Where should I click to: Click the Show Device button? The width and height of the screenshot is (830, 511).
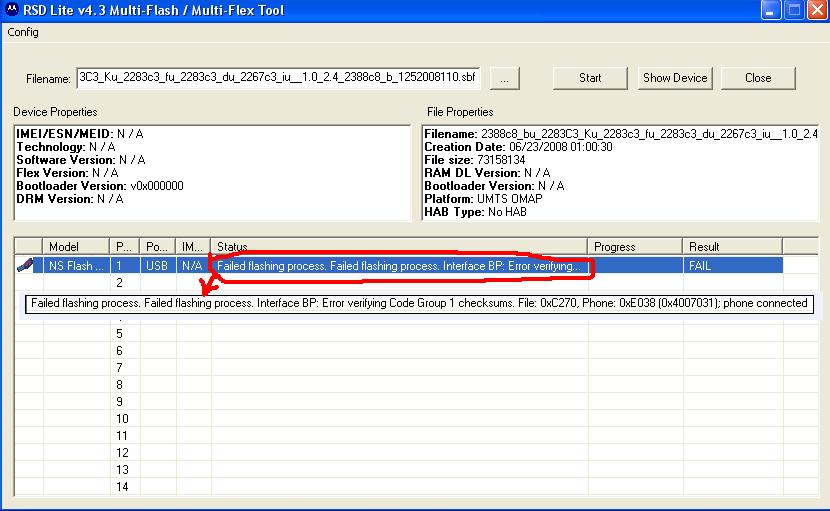pos(675,78)
